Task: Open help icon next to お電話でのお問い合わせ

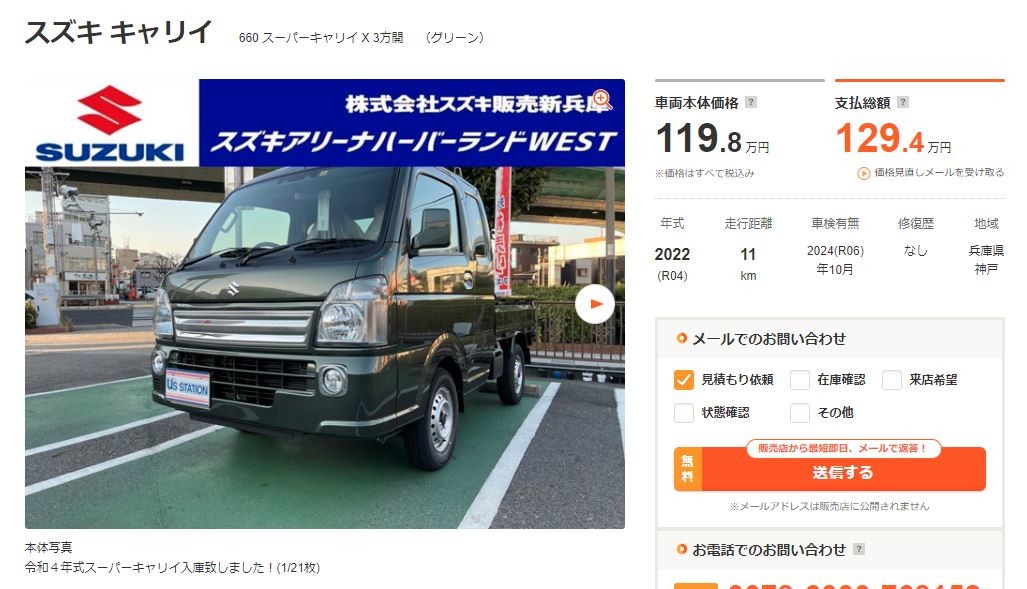Action: 859,549
